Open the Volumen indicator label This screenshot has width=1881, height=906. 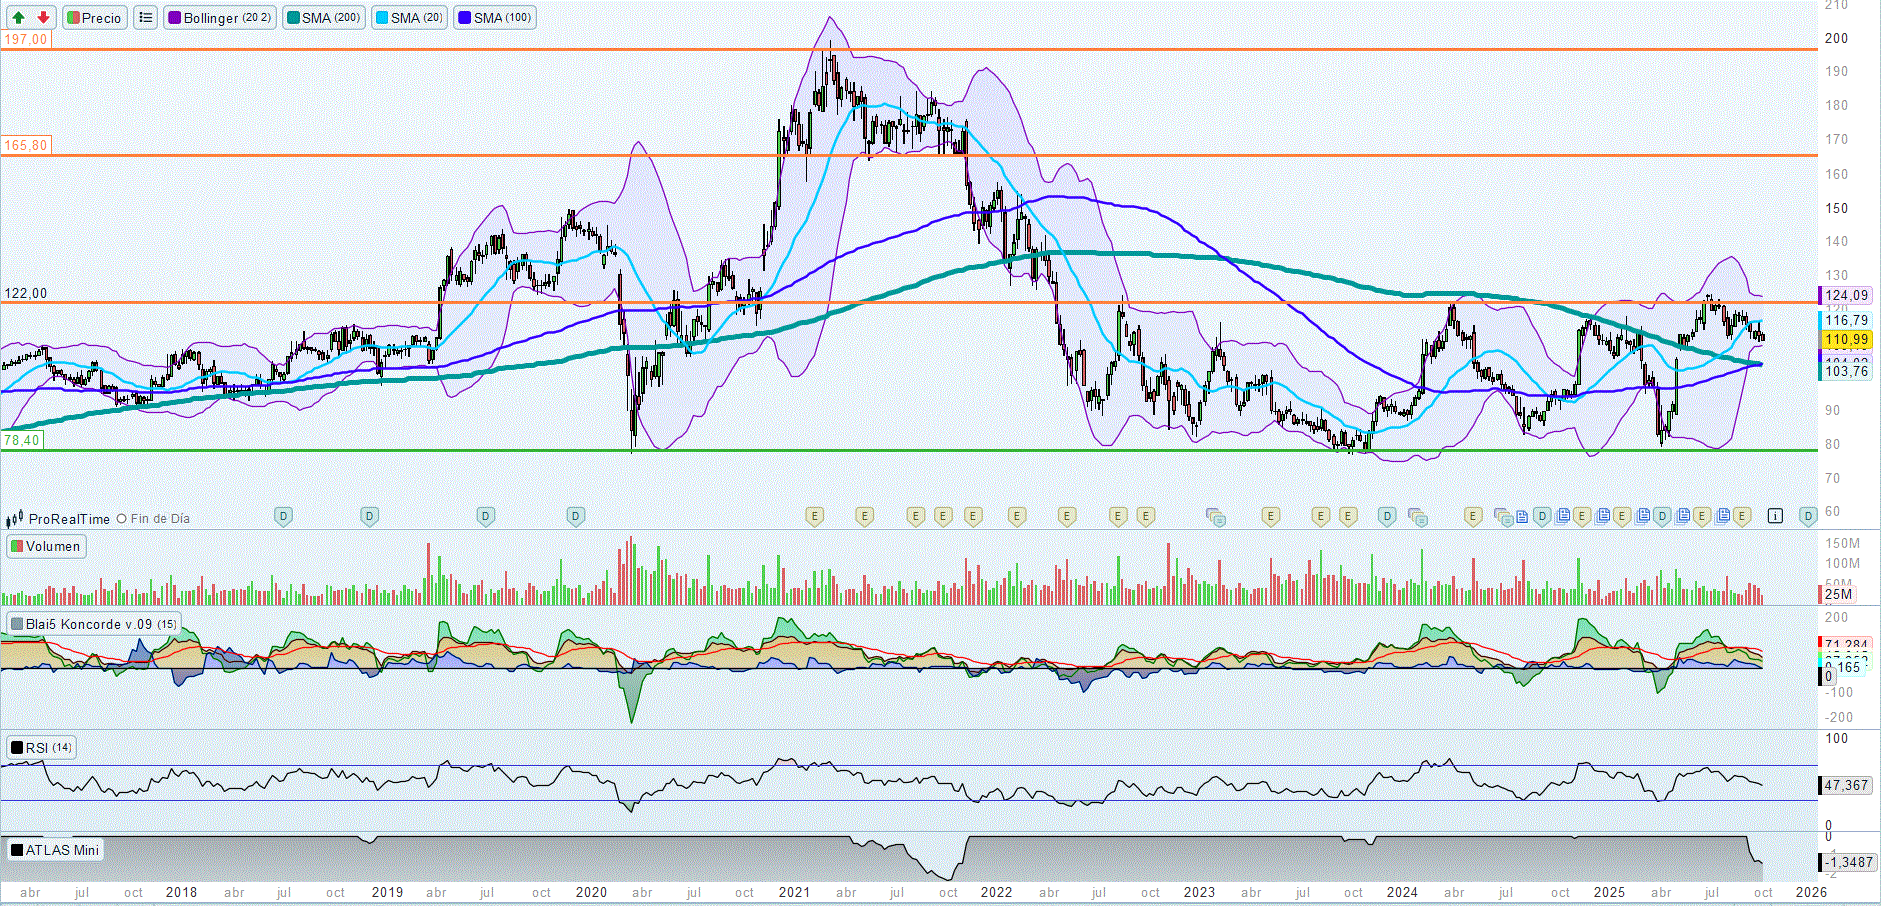pyautogui.click(x=46, y=546)
